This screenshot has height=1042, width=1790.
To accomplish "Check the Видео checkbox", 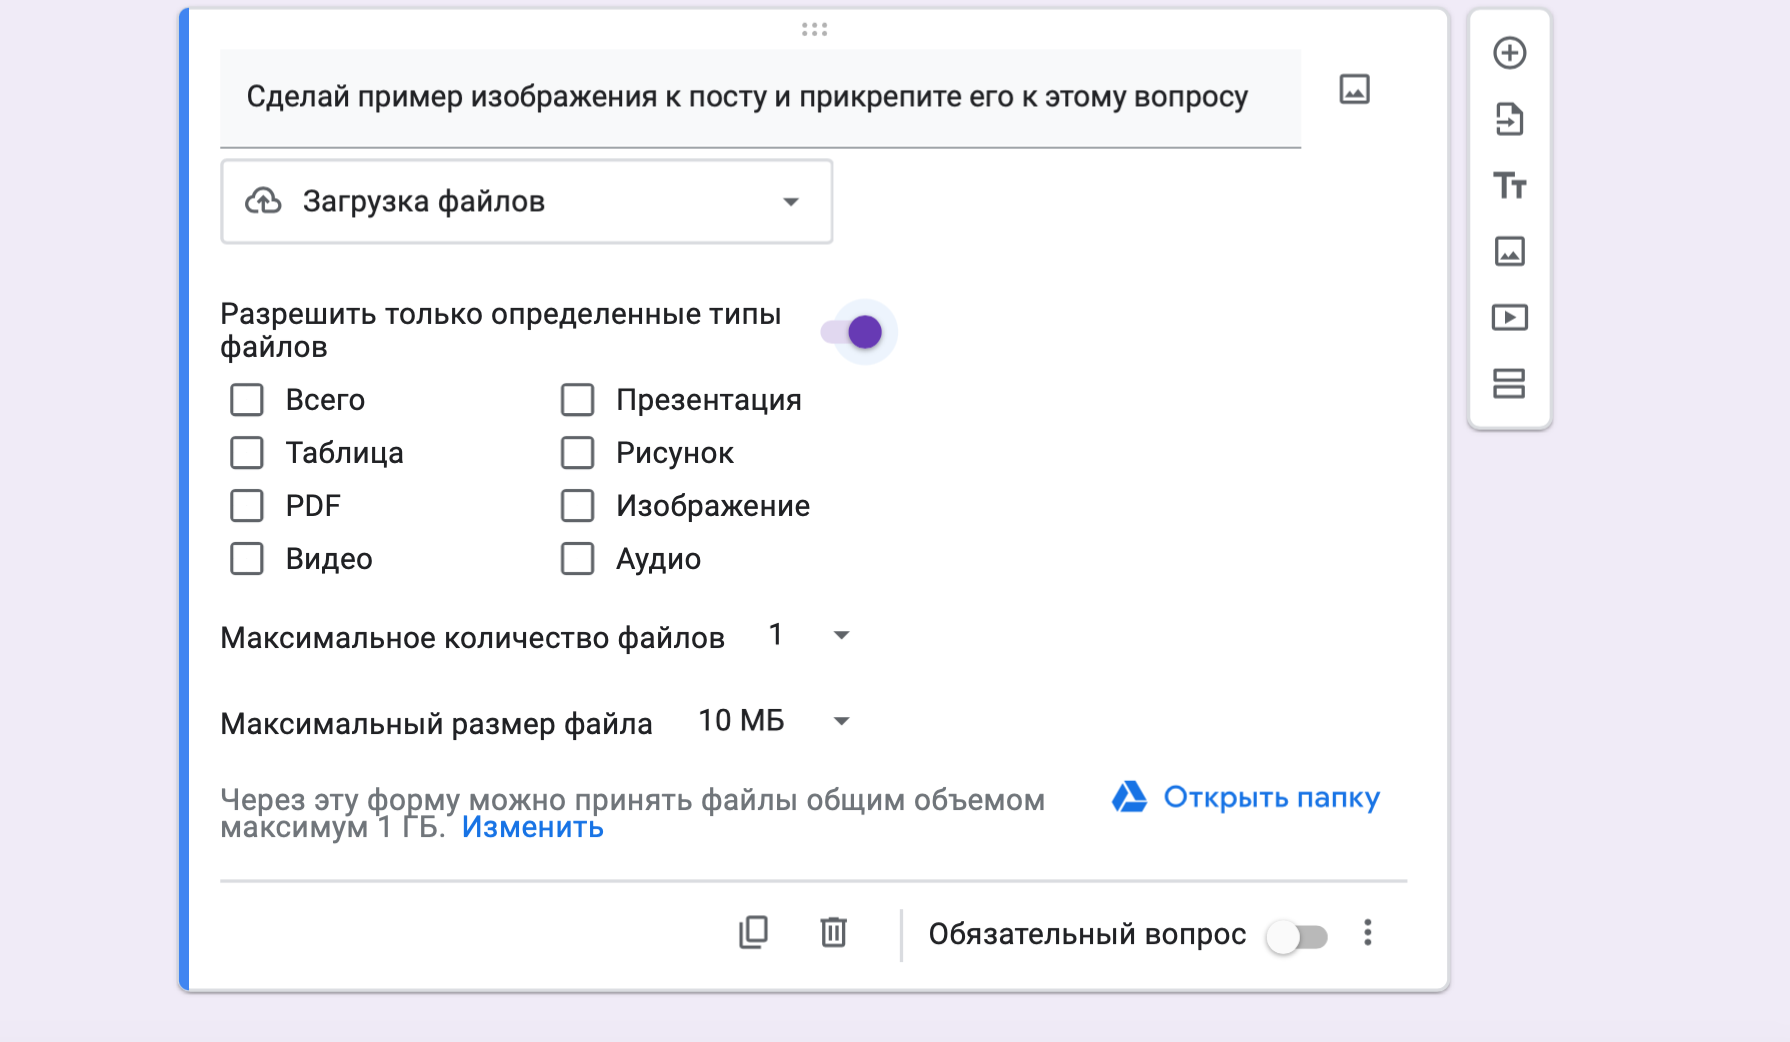I will click(247, 559).
